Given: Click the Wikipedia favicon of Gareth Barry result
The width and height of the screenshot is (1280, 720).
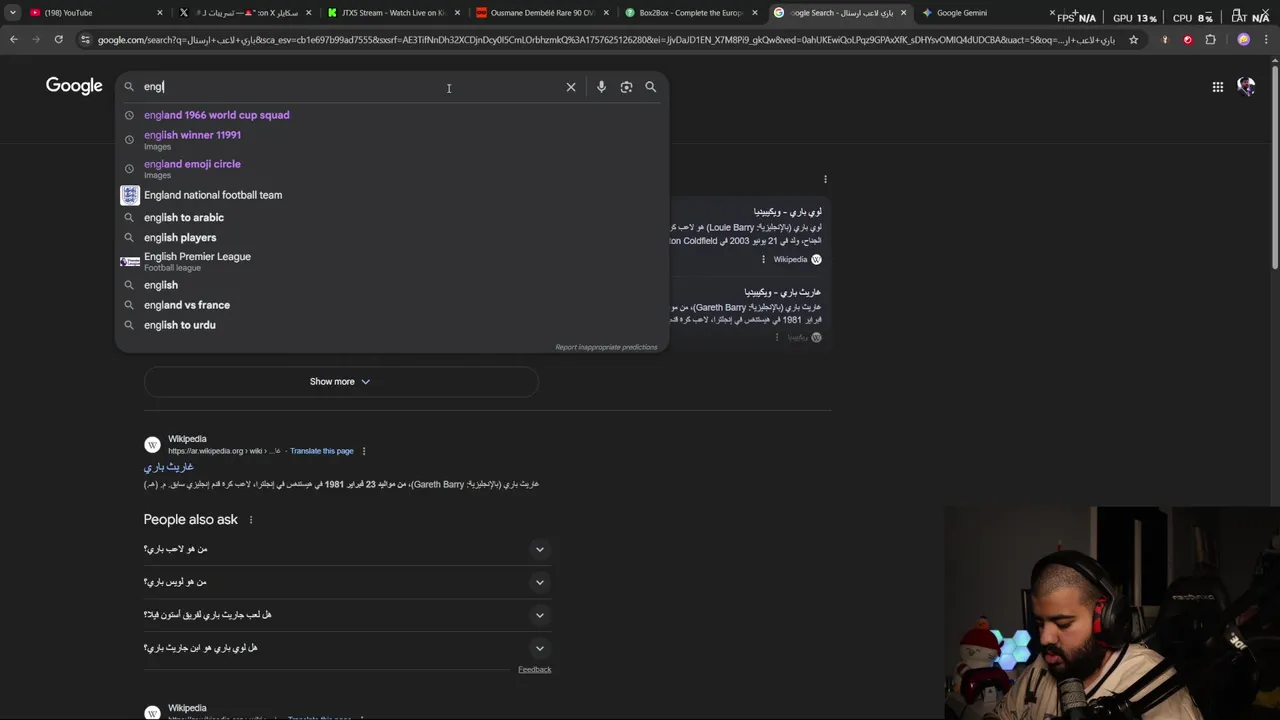Looking at the screenshot, I should click(152, 444).
